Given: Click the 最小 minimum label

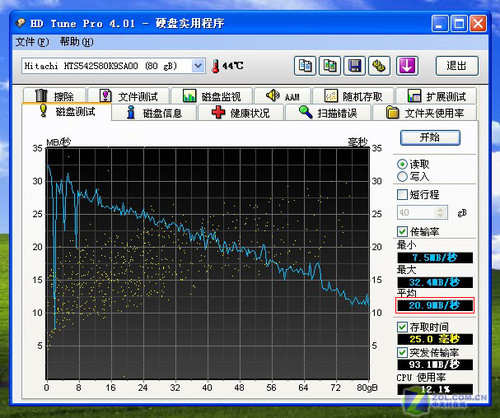Looking at the screenshot, I should (406, 245).
